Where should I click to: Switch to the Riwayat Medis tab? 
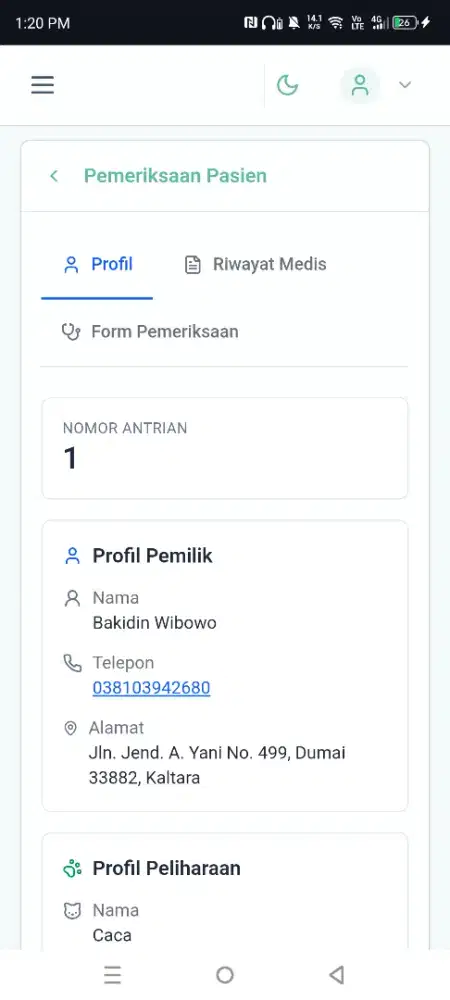click(255, 264)
